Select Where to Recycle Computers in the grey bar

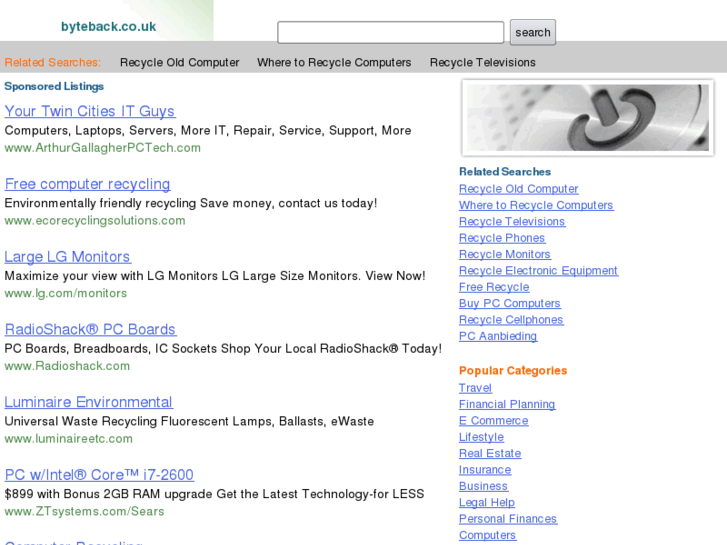click(x=334, y=63)
